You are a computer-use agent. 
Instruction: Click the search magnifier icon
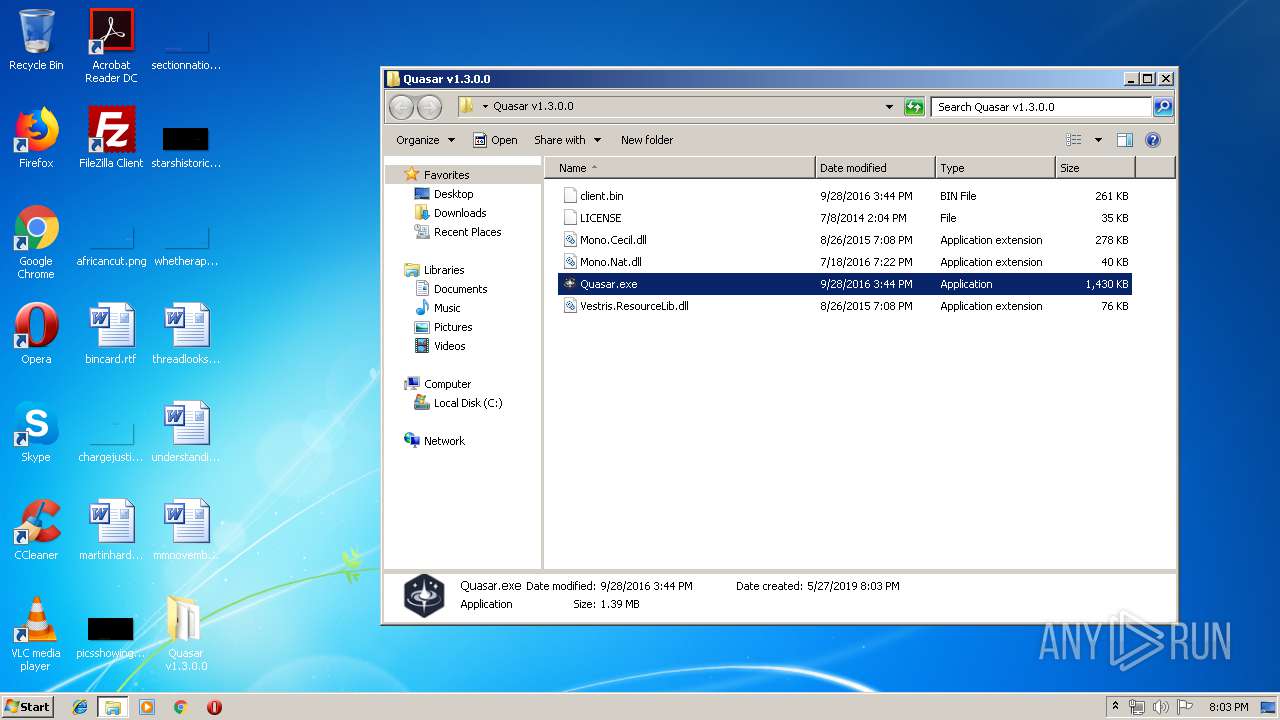pos(1162,107)
